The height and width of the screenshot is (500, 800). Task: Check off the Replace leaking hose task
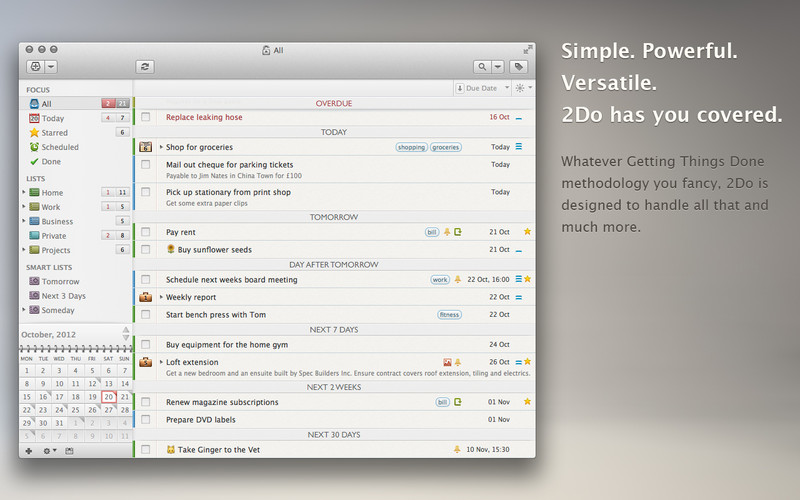point(146,117)
